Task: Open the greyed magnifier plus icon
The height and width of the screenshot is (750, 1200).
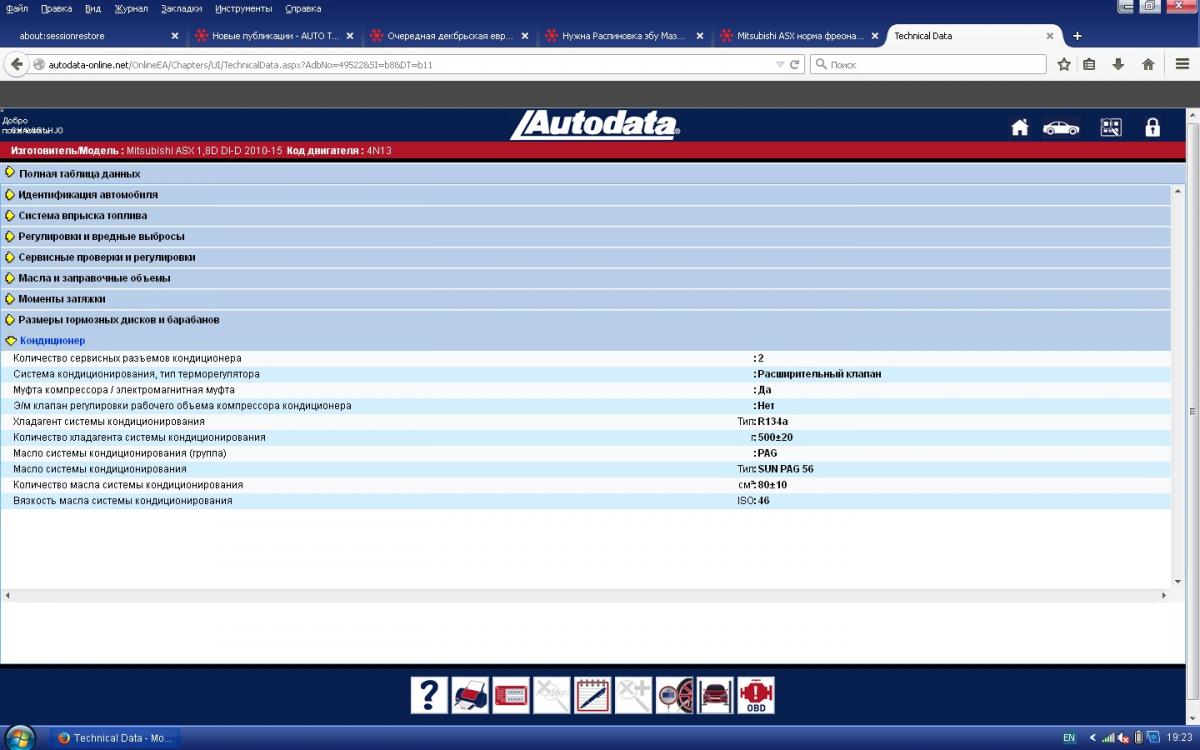Action: pos(634,695)
